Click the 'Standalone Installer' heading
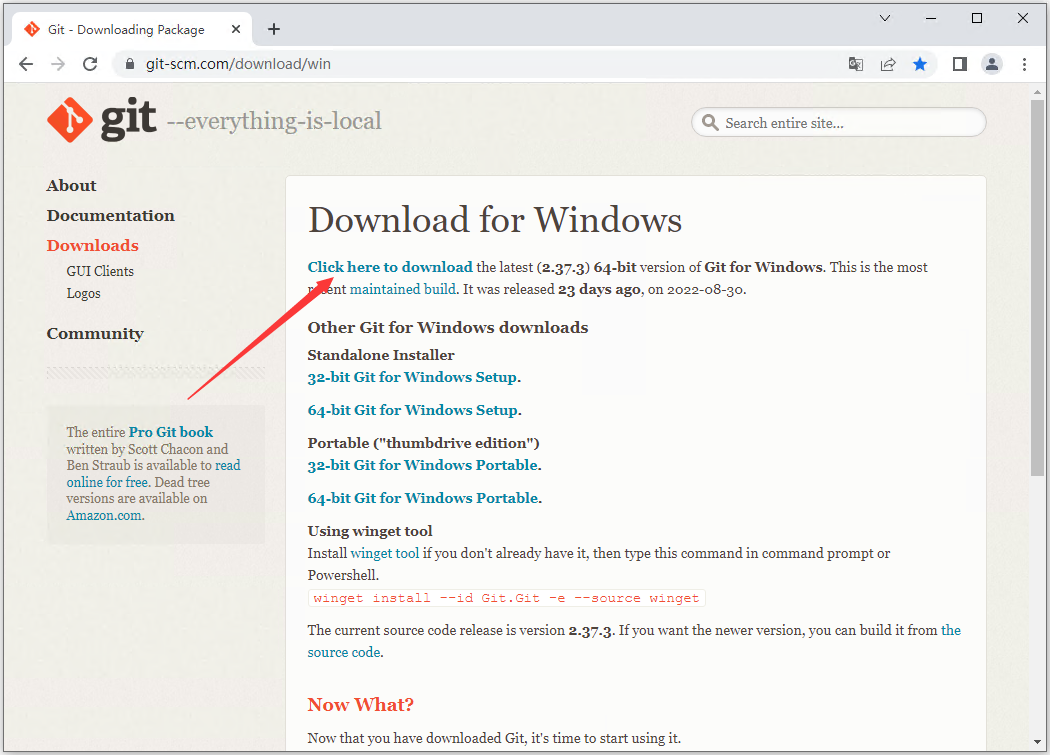This screenshot has height=755, width=1050. pos(380,355)
